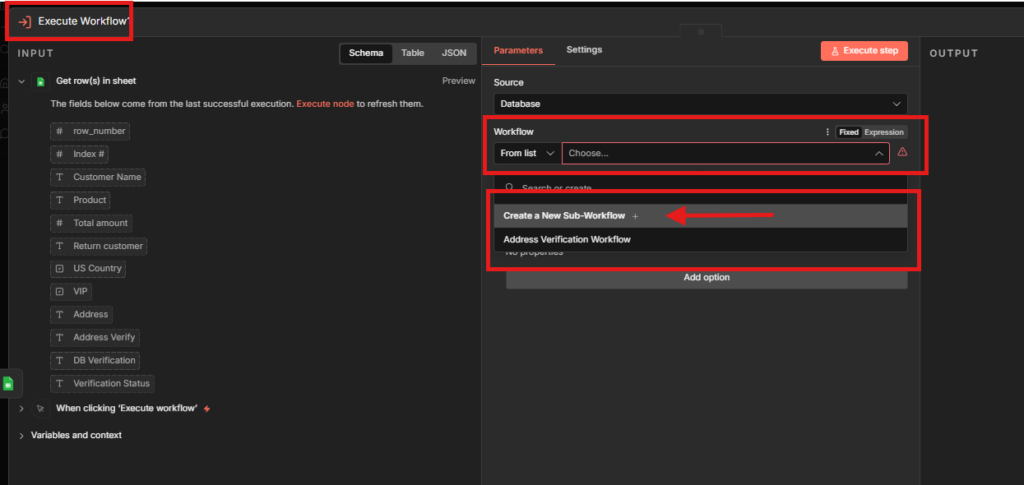Click the lightning bolt trigger icon

tap(207, 409)
